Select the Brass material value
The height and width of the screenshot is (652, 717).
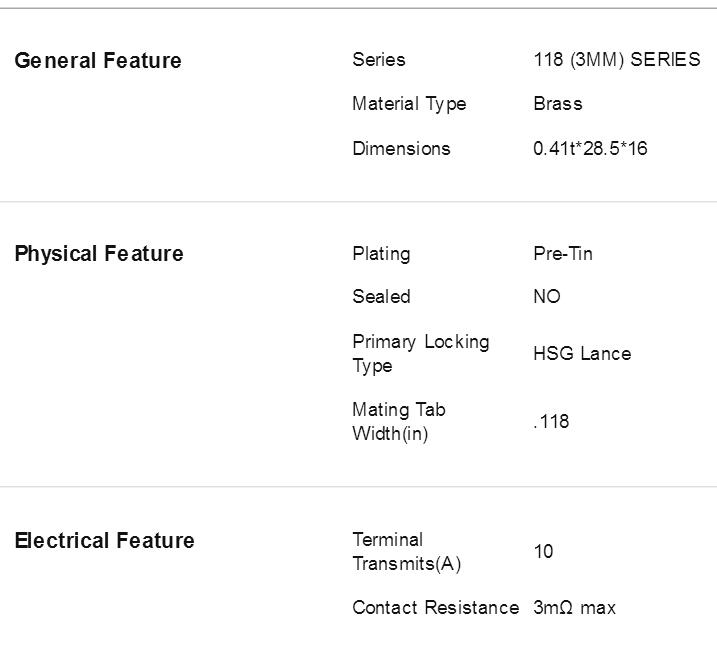[x=558, y=104]
